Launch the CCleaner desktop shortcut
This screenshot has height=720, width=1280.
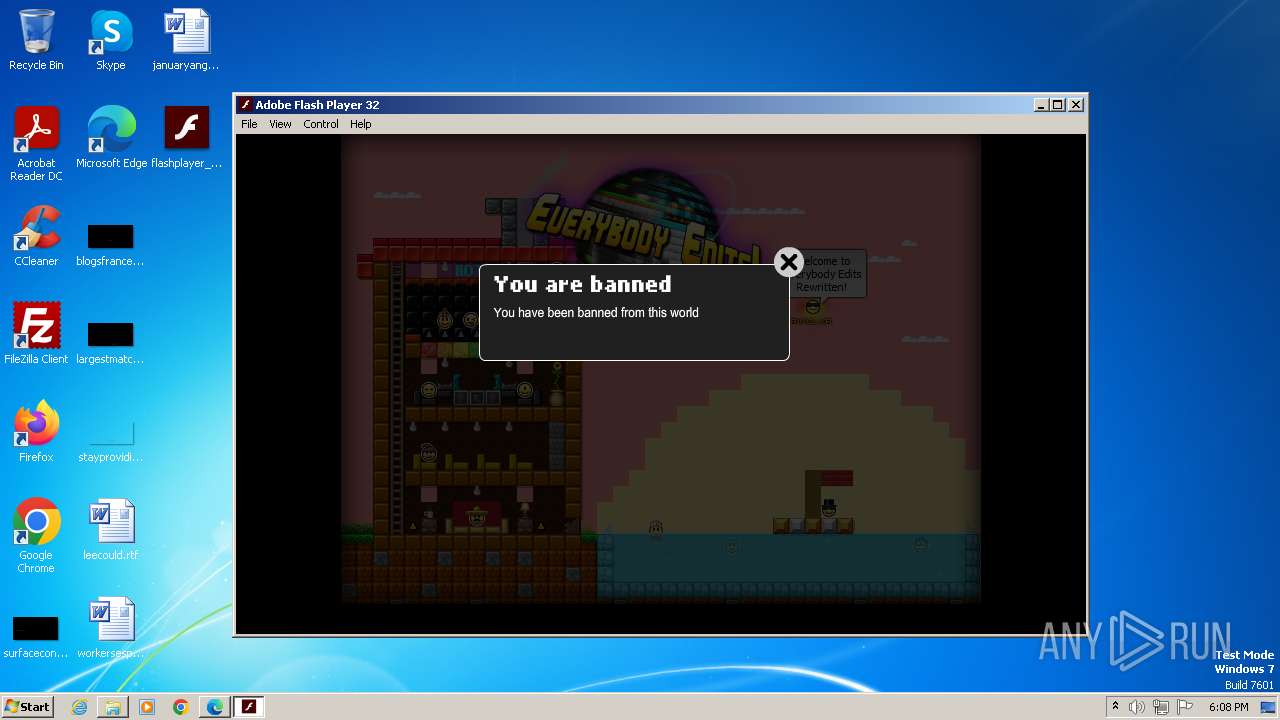tap(36, 236)
